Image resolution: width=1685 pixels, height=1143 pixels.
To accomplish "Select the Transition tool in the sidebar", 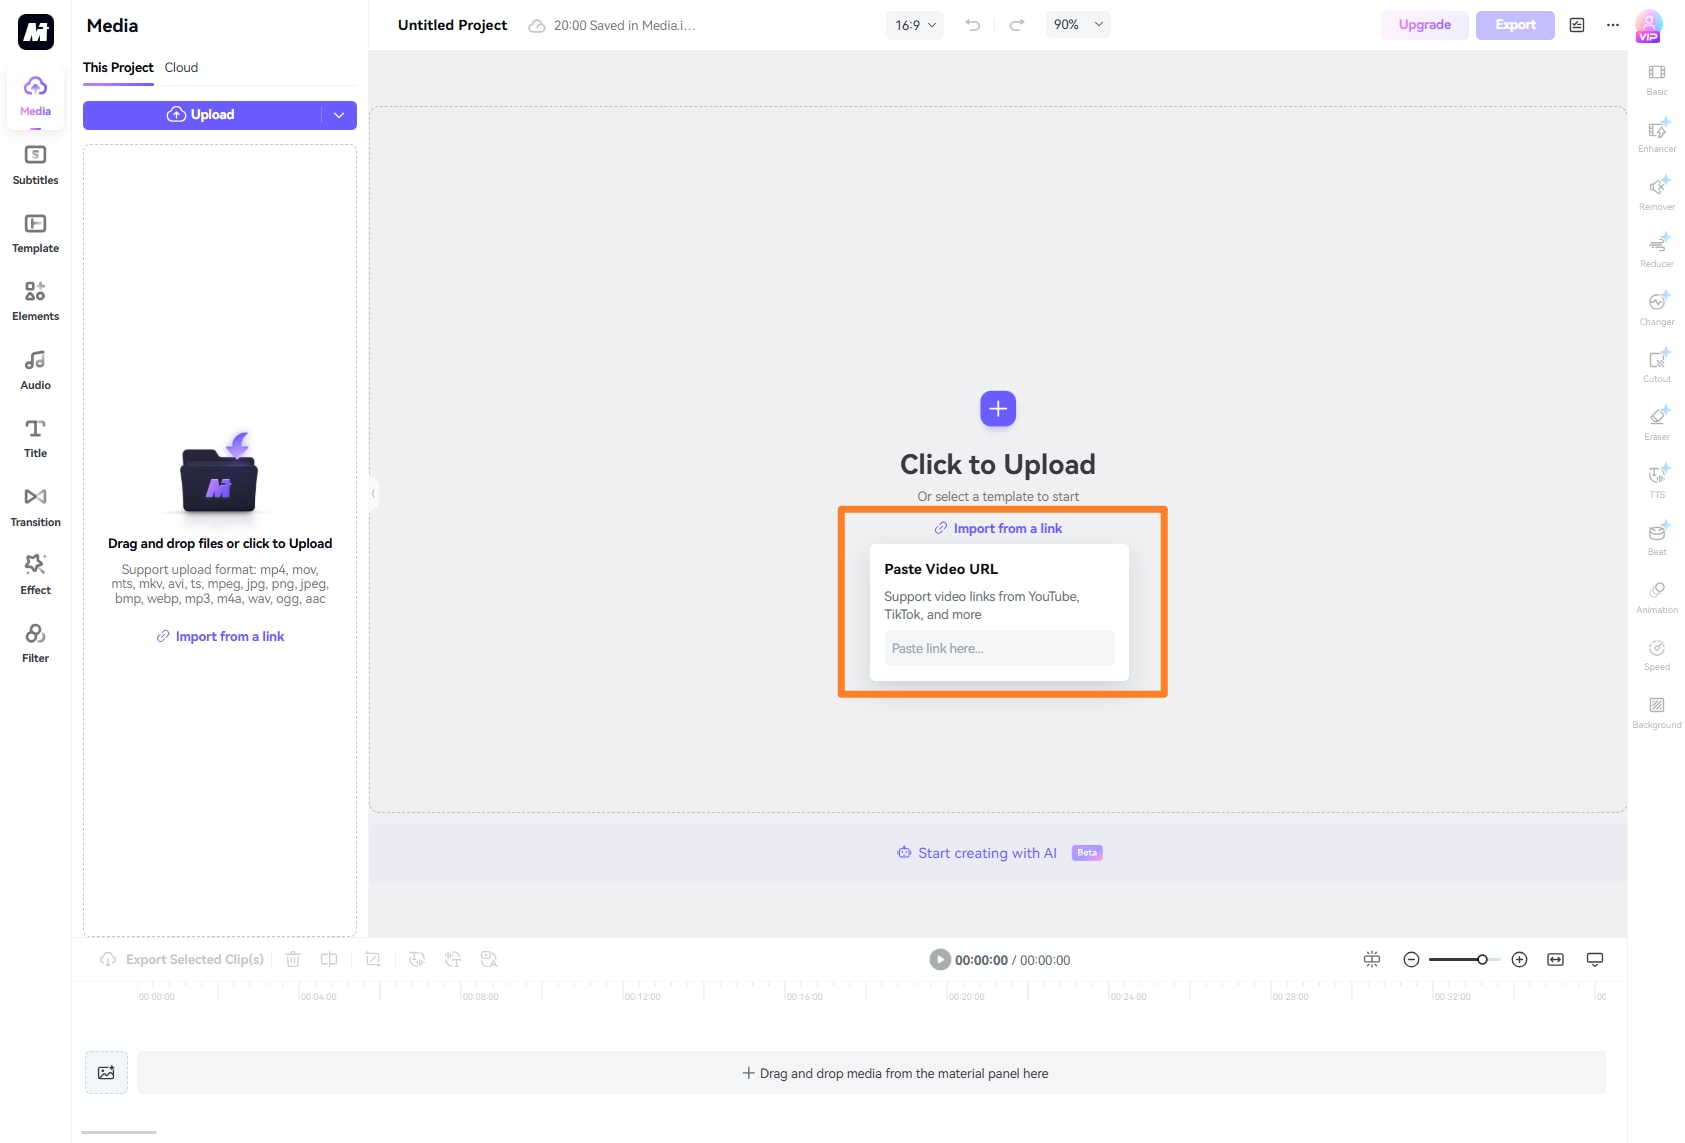I will click(35, 505).
